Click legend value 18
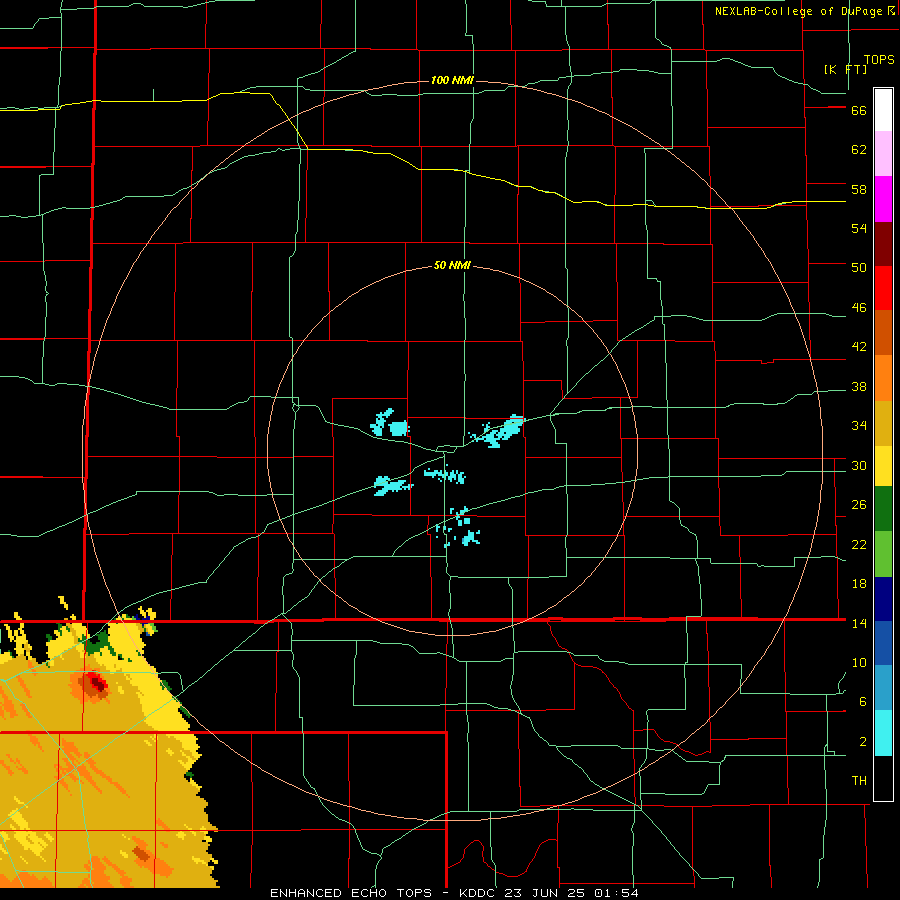The width and height of the screenshot is (900, 900). (859, 584)
